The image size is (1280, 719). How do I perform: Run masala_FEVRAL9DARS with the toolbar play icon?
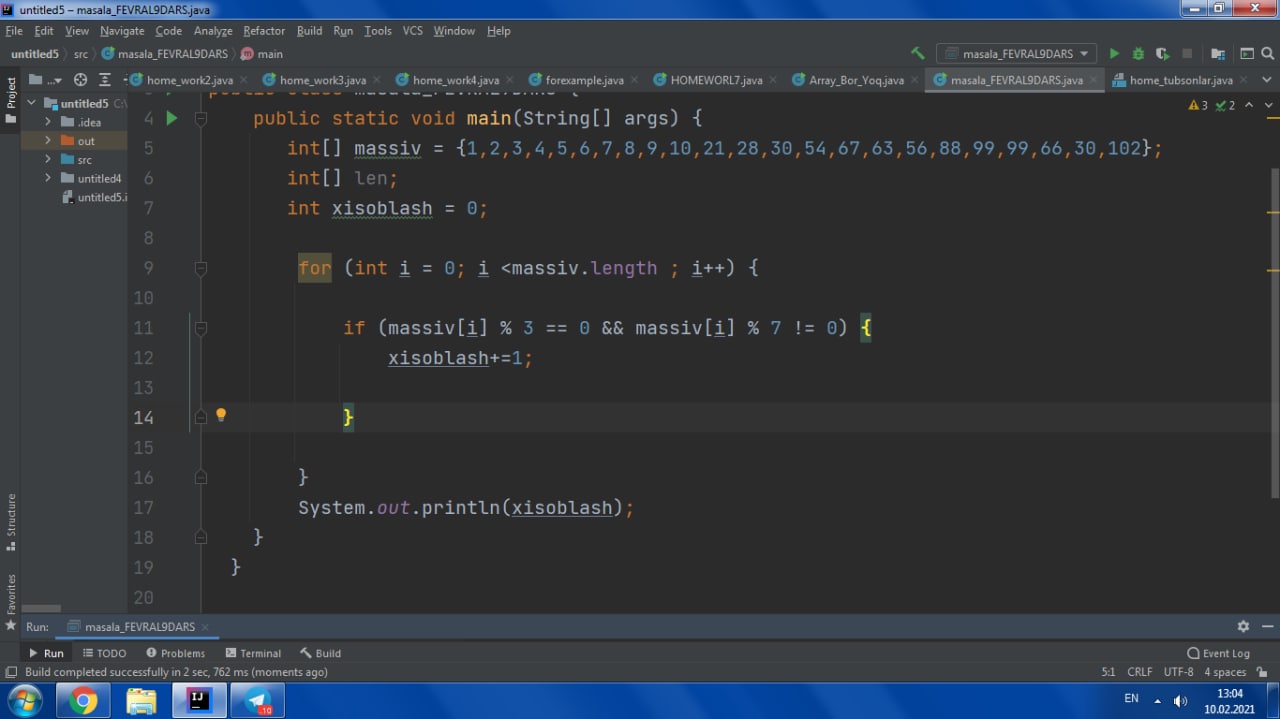[x=1114, y=53]
